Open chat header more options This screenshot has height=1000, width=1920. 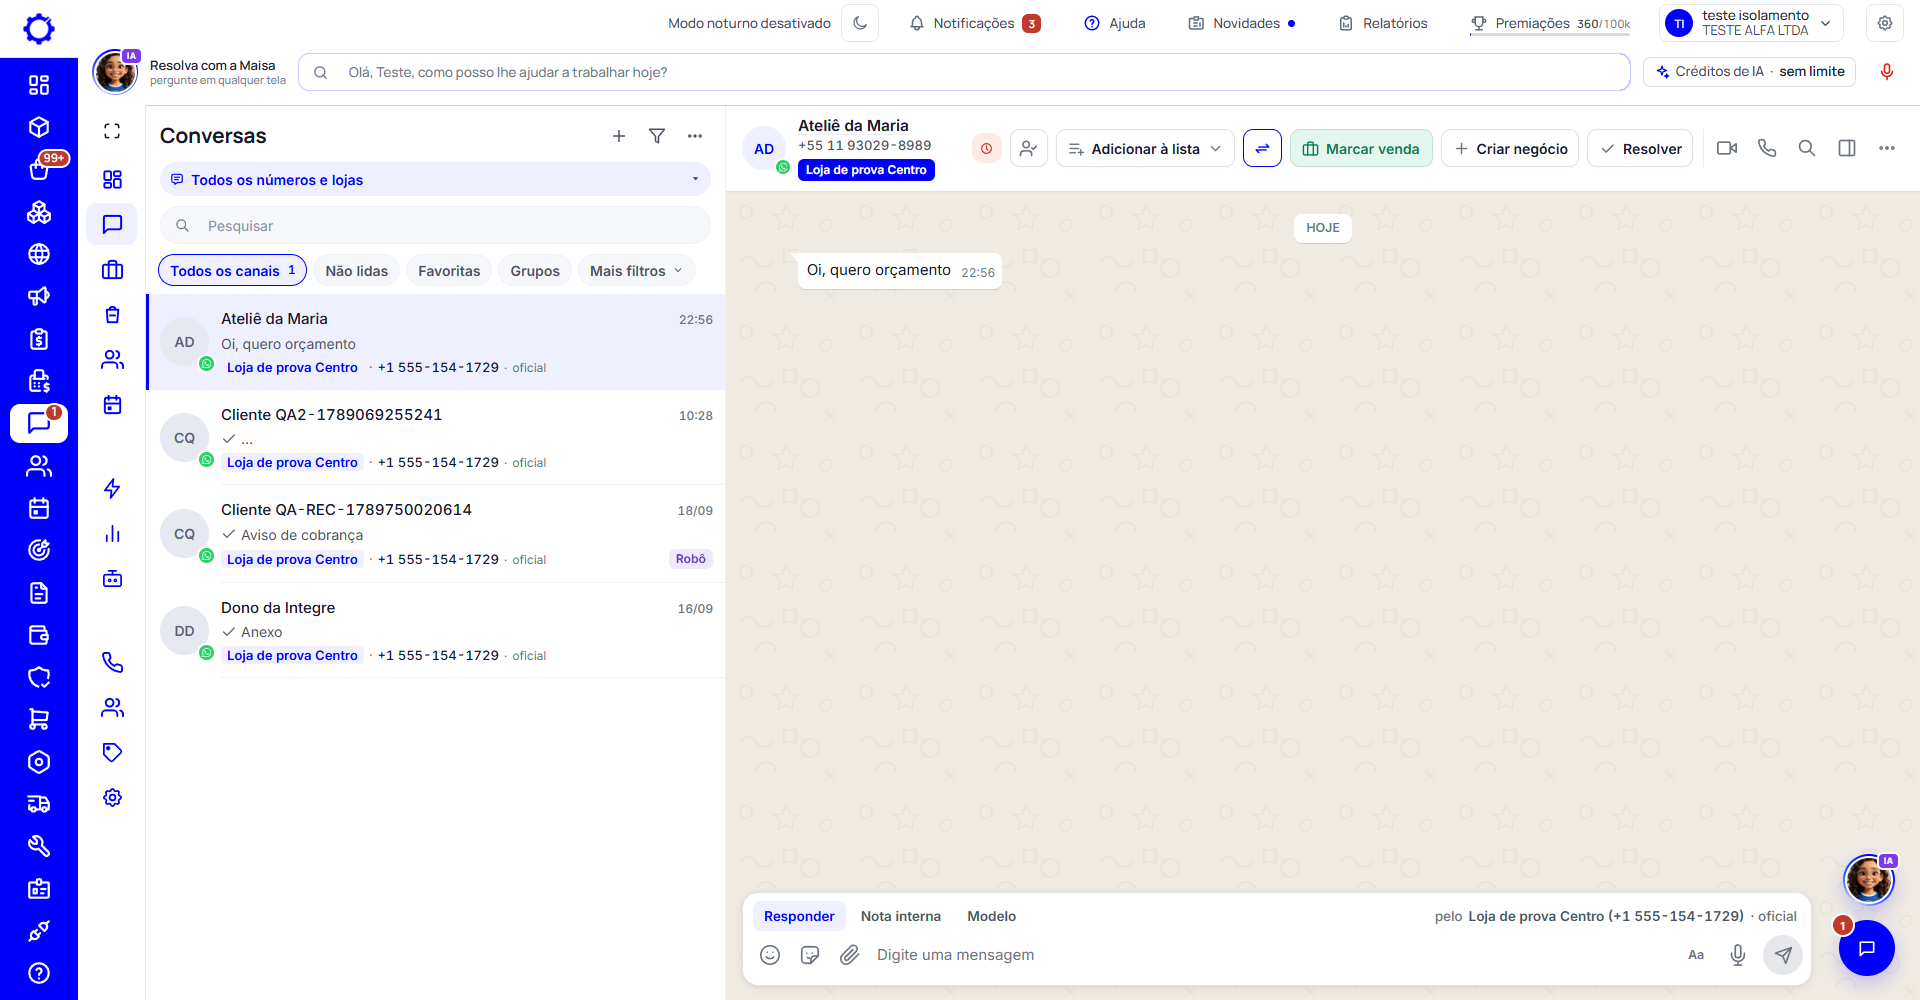pos(1887,148)
